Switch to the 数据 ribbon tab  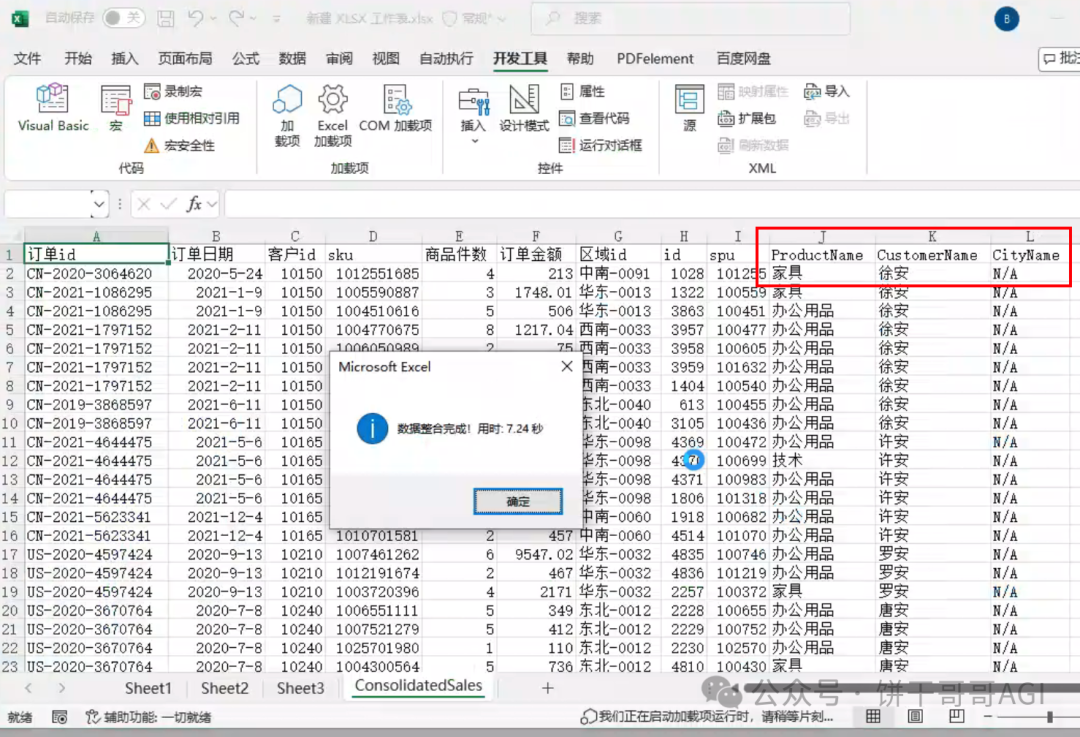pyautogui.click(x=292, y=59)
